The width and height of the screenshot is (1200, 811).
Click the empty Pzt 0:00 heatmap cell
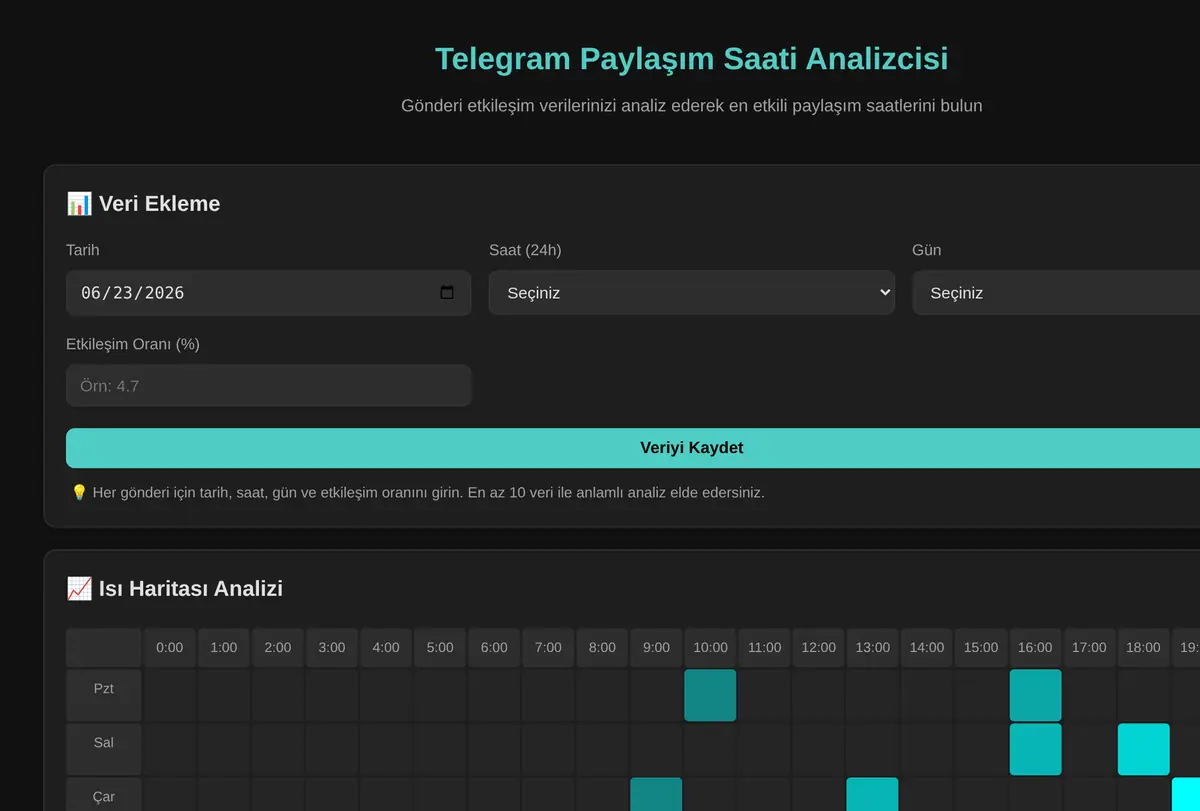click(x=170, y=695)
